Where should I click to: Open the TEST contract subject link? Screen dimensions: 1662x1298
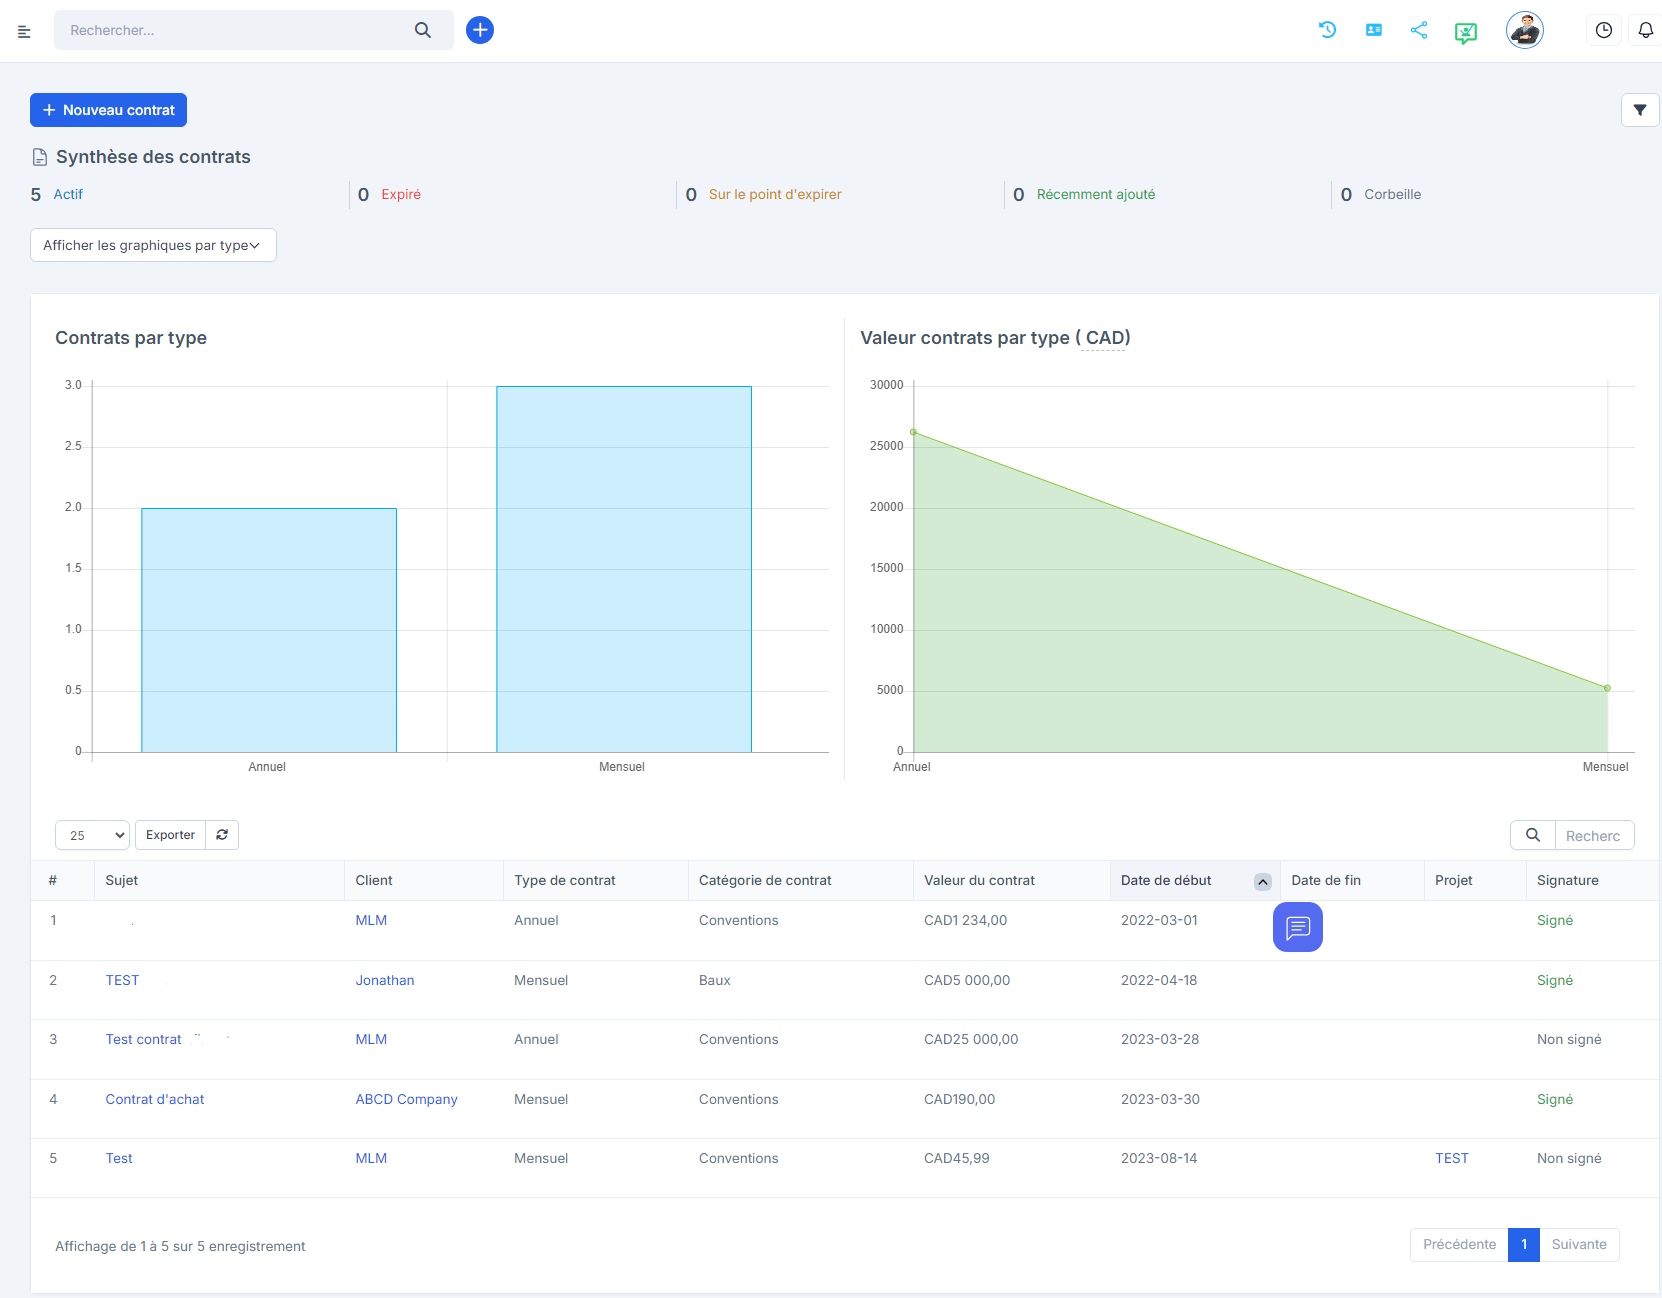click(x=122, y=980)
